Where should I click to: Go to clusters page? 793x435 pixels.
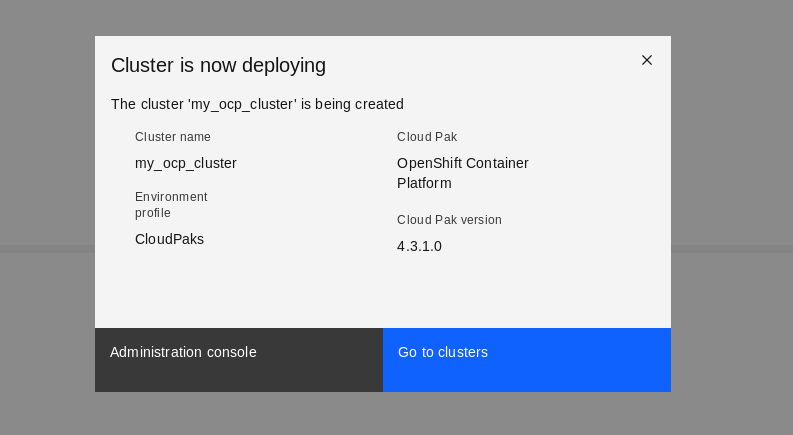point(527,360)
